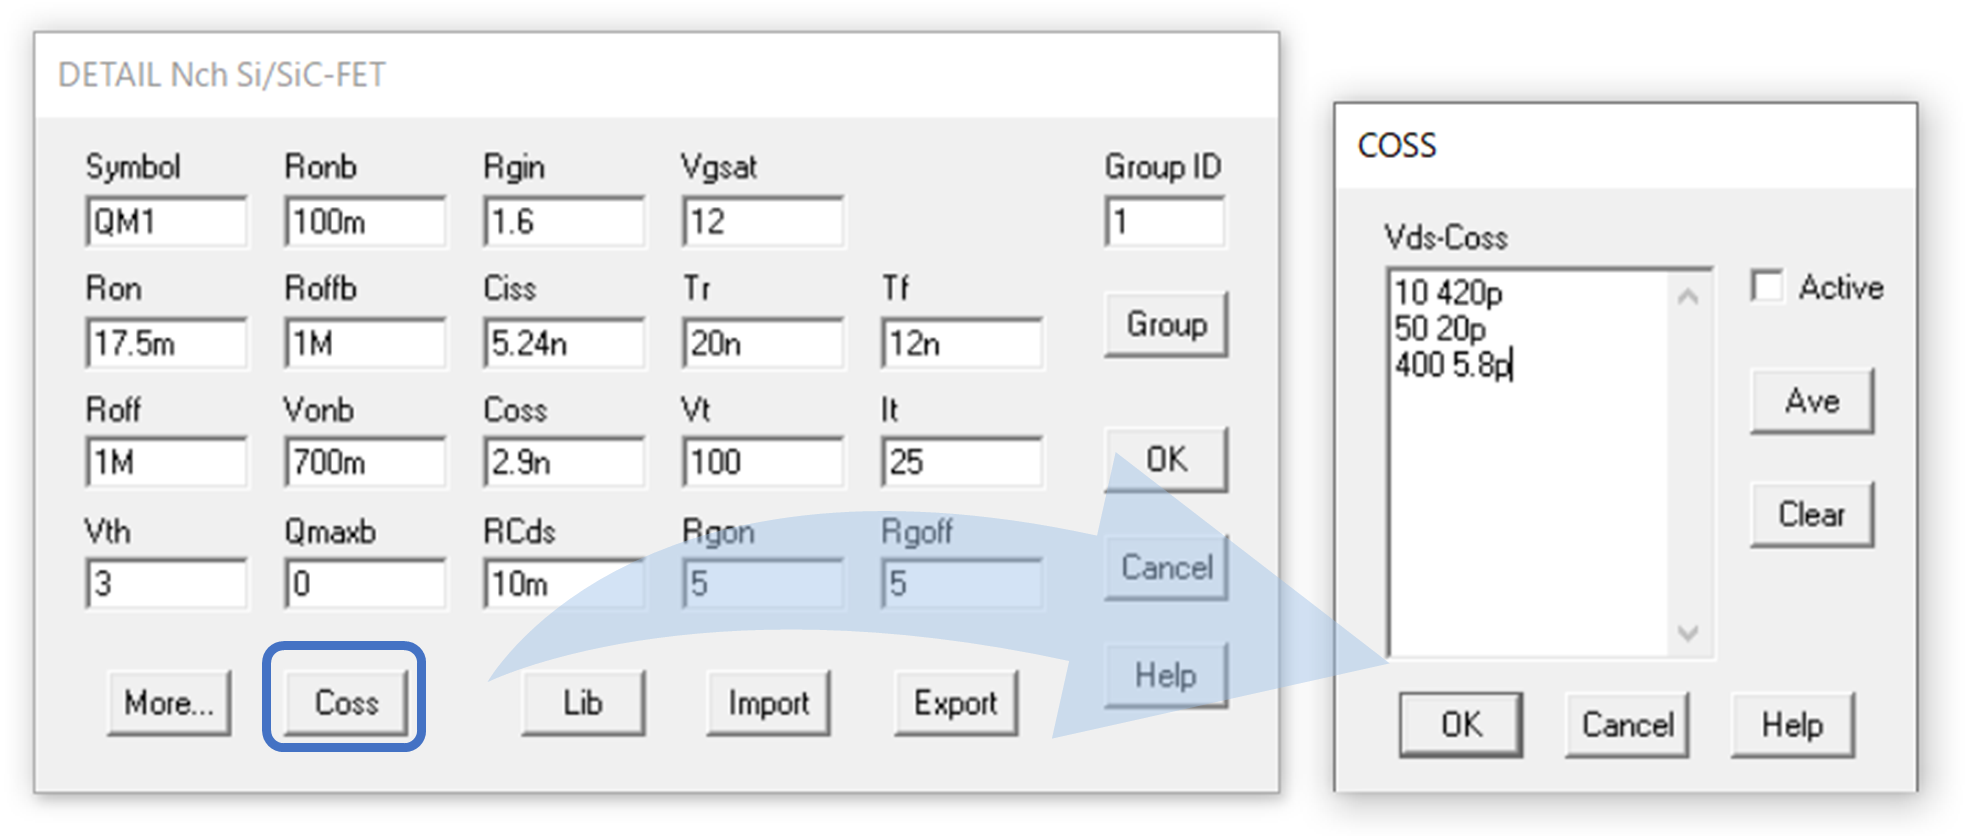Viewport: 1966px width, 836px height.
Task: Open Group settings with the Group button
Action: 1165,323
